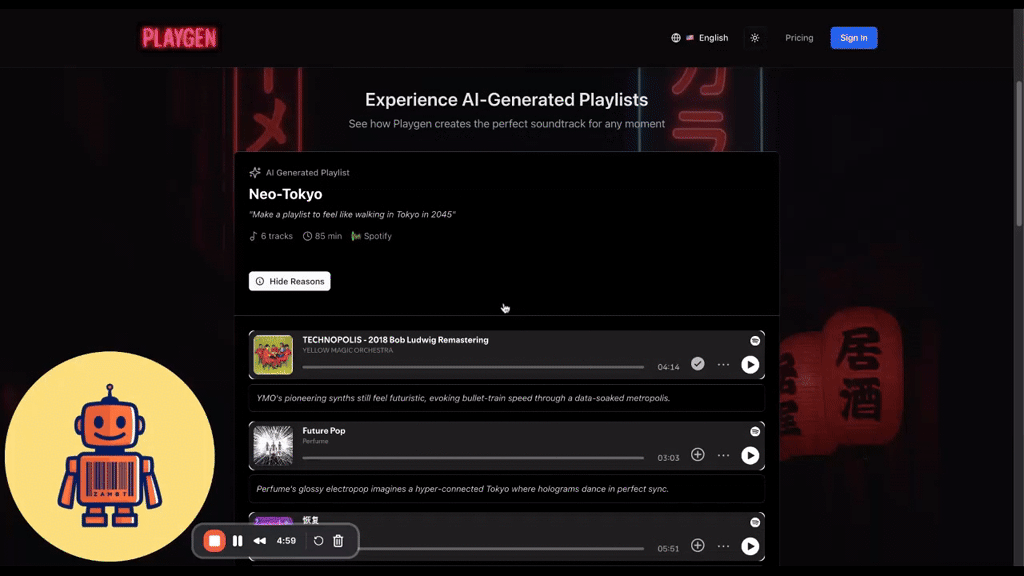
Task: Restart the recording with the loop icon
Action: click(x=318, y=541)
